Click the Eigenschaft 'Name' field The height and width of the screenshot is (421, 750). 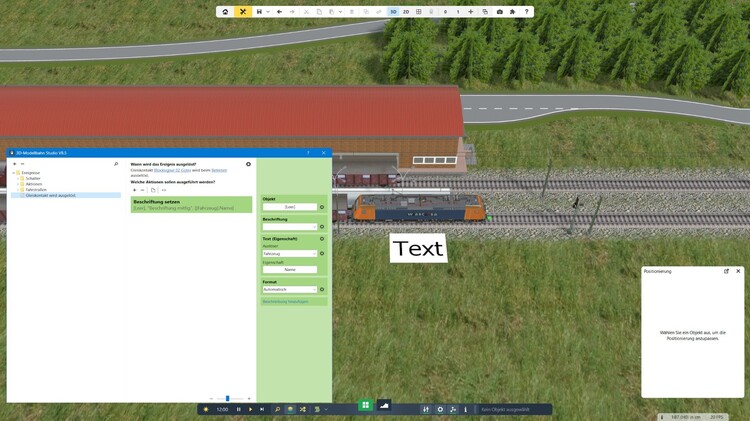(290, 270)
